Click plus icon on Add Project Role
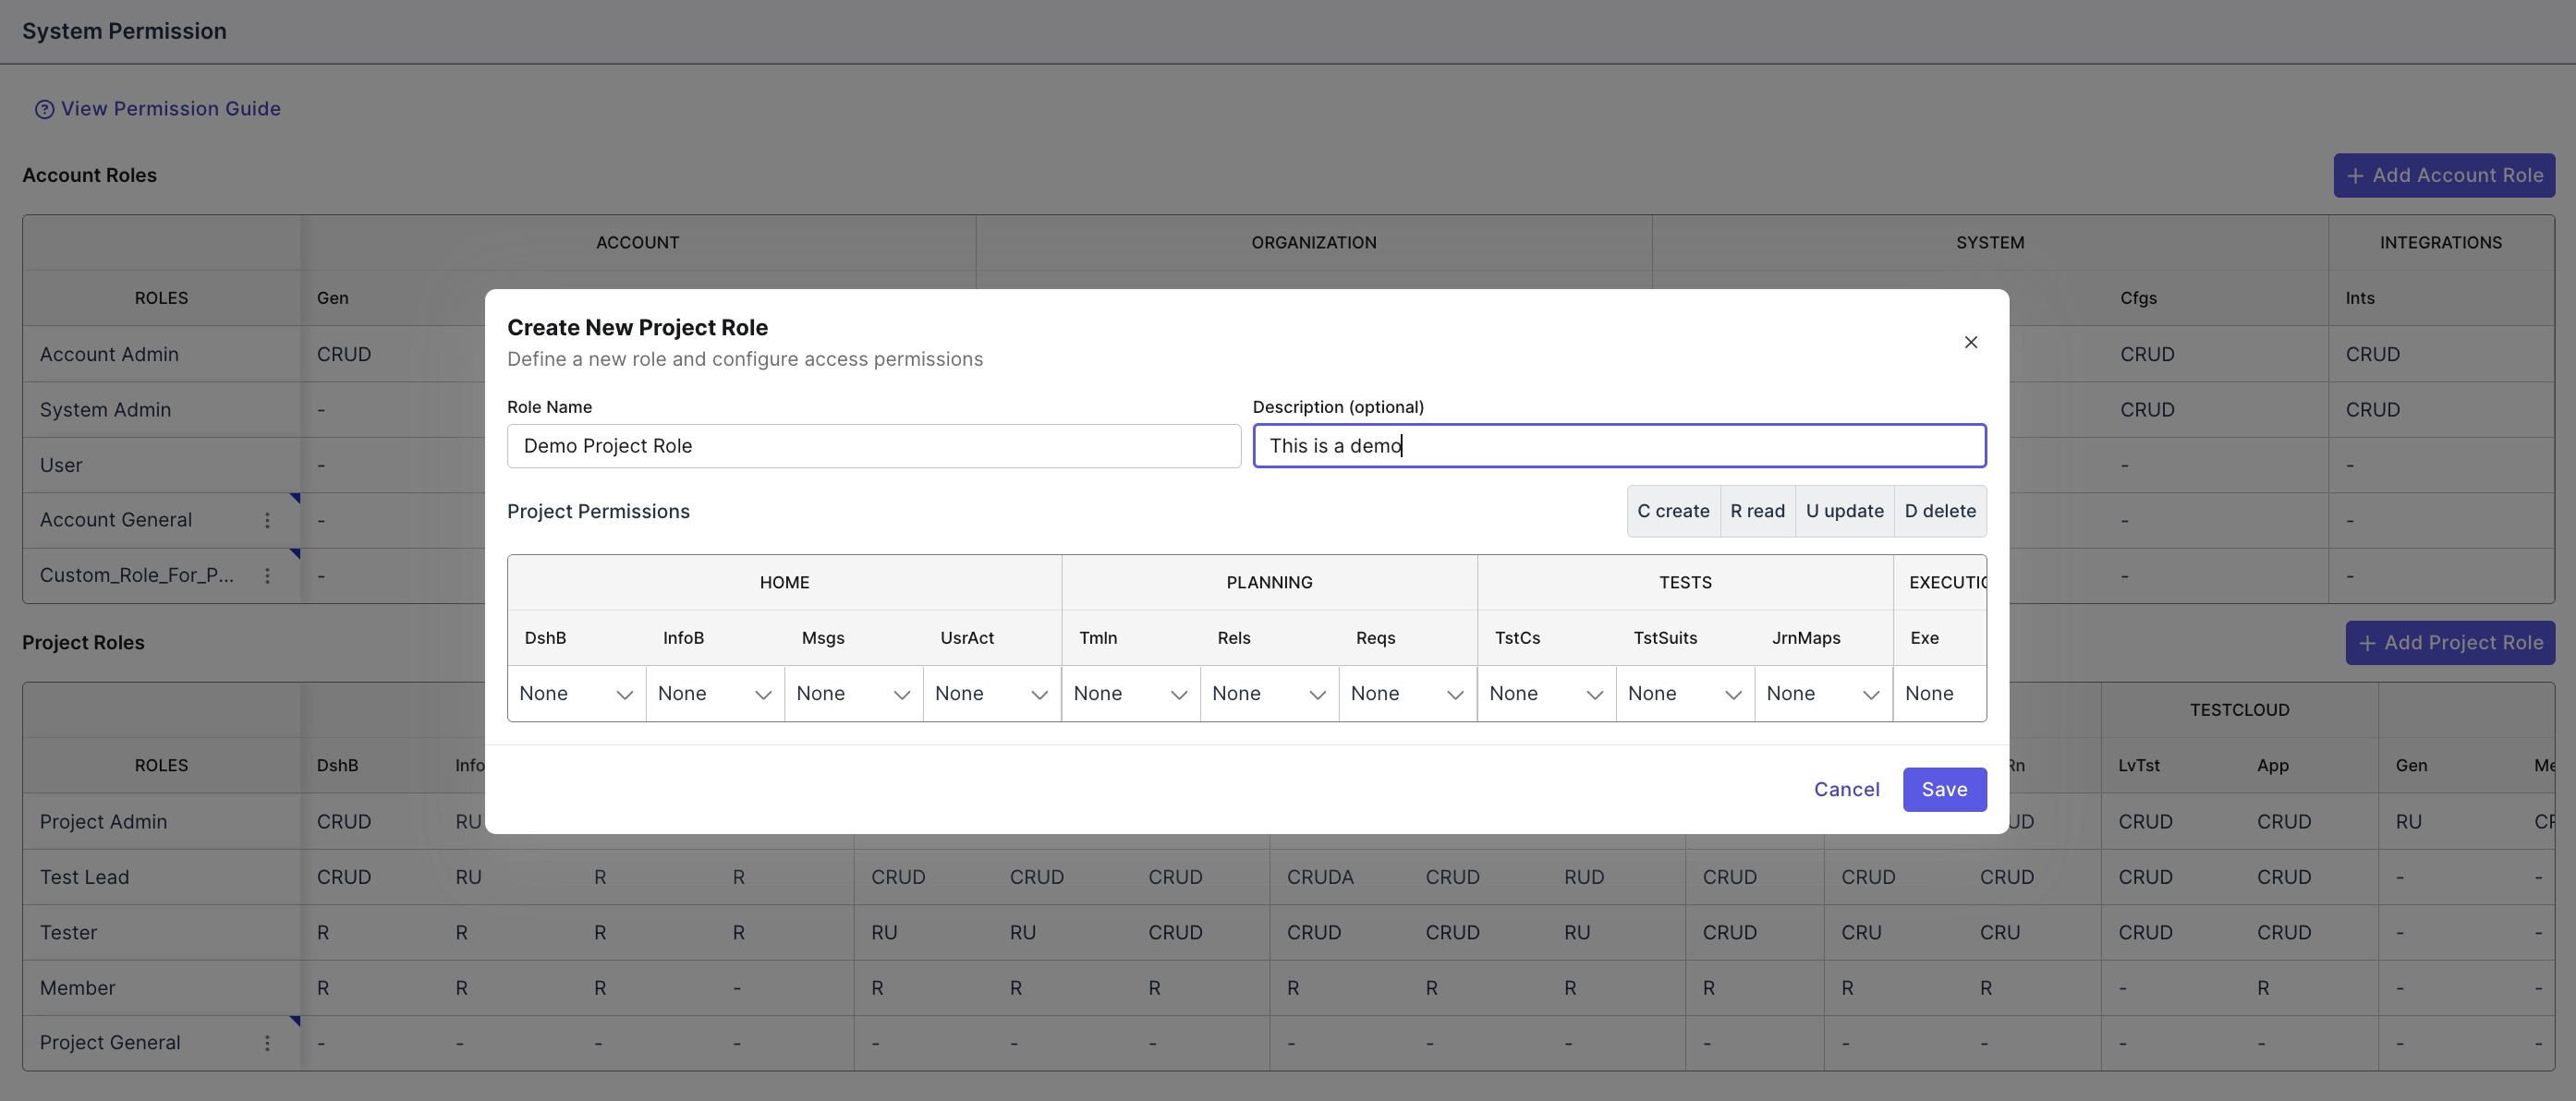This screenshot has height=1101, width=2576. (x=2367, y=643)
